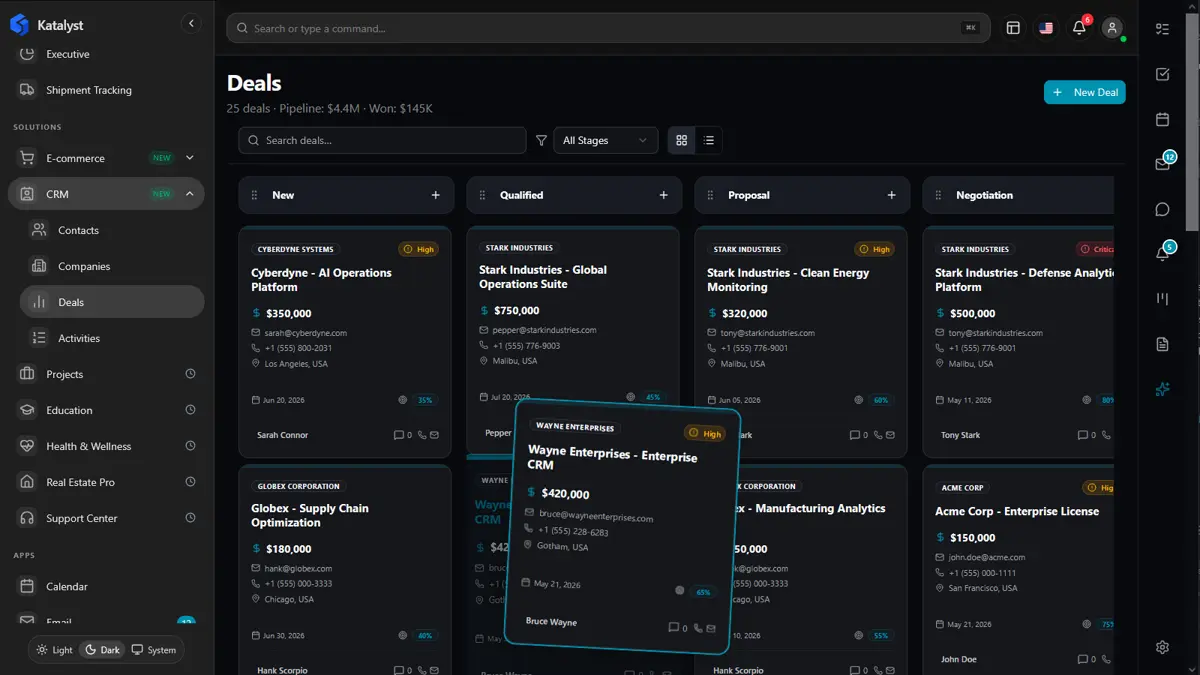Switch to Light theme

coord(55,650)
